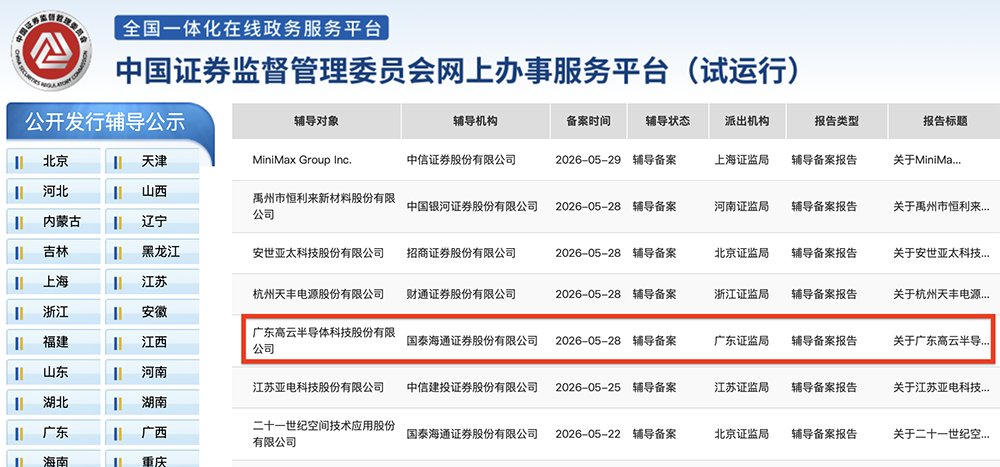Select 辽宁 in the region list
The image size is (1000, 467).
point(152,221)
